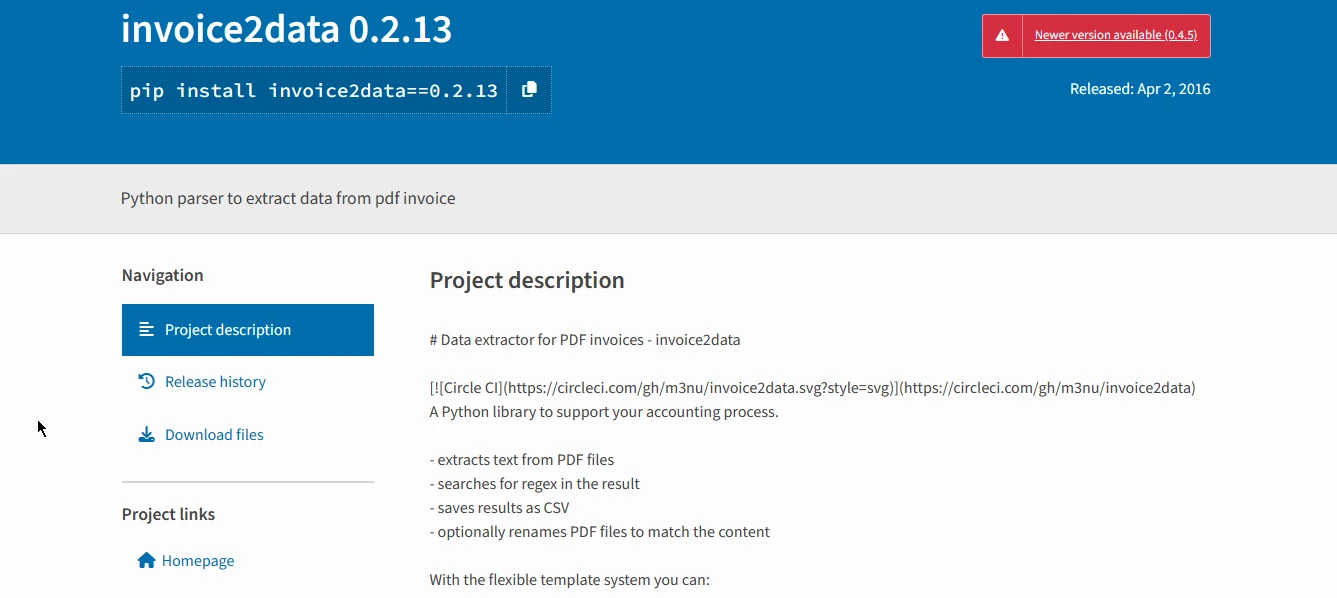Click the warning triangle icon

point(1002,35)
